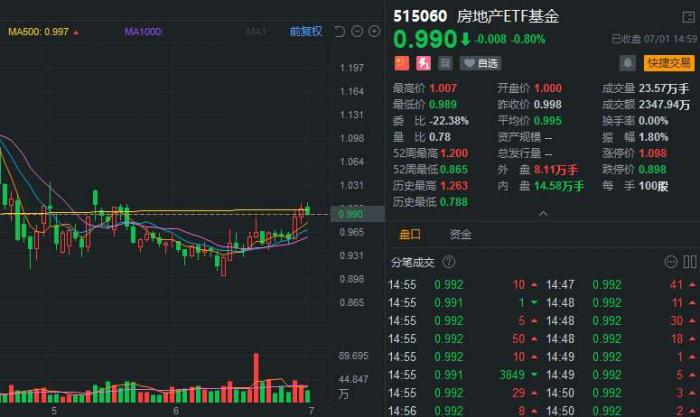Add to watchlist with 自选 button

point(480,63)
